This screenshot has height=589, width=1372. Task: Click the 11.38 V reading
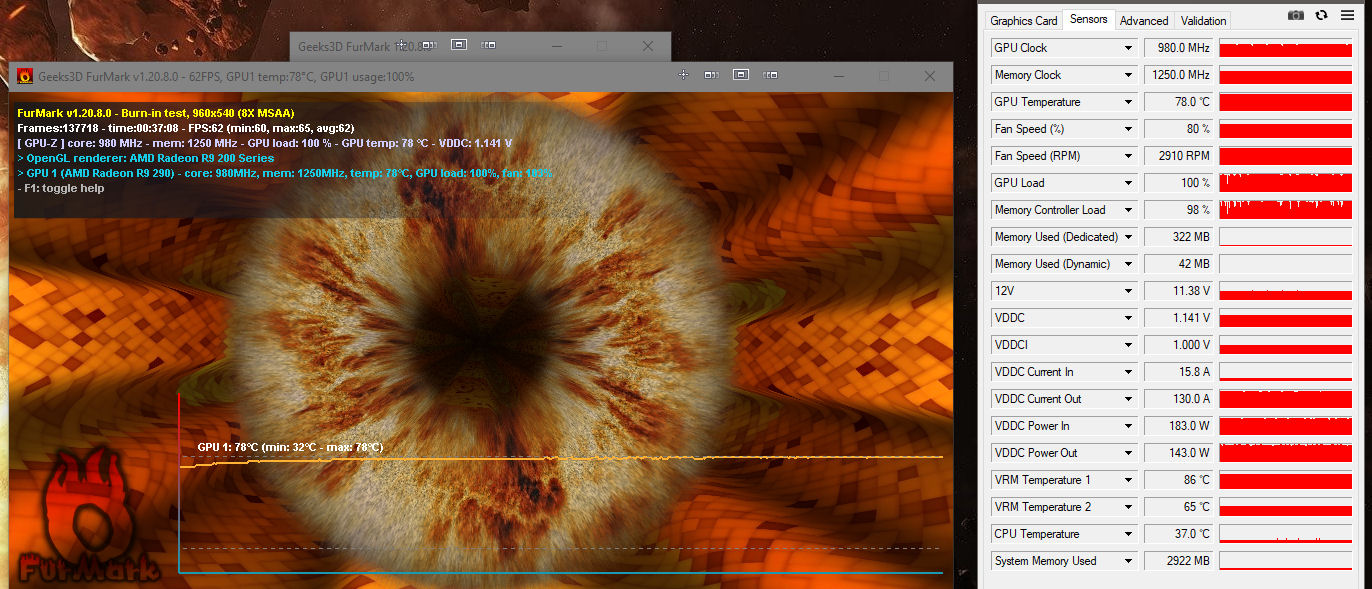coord(1179,291)
